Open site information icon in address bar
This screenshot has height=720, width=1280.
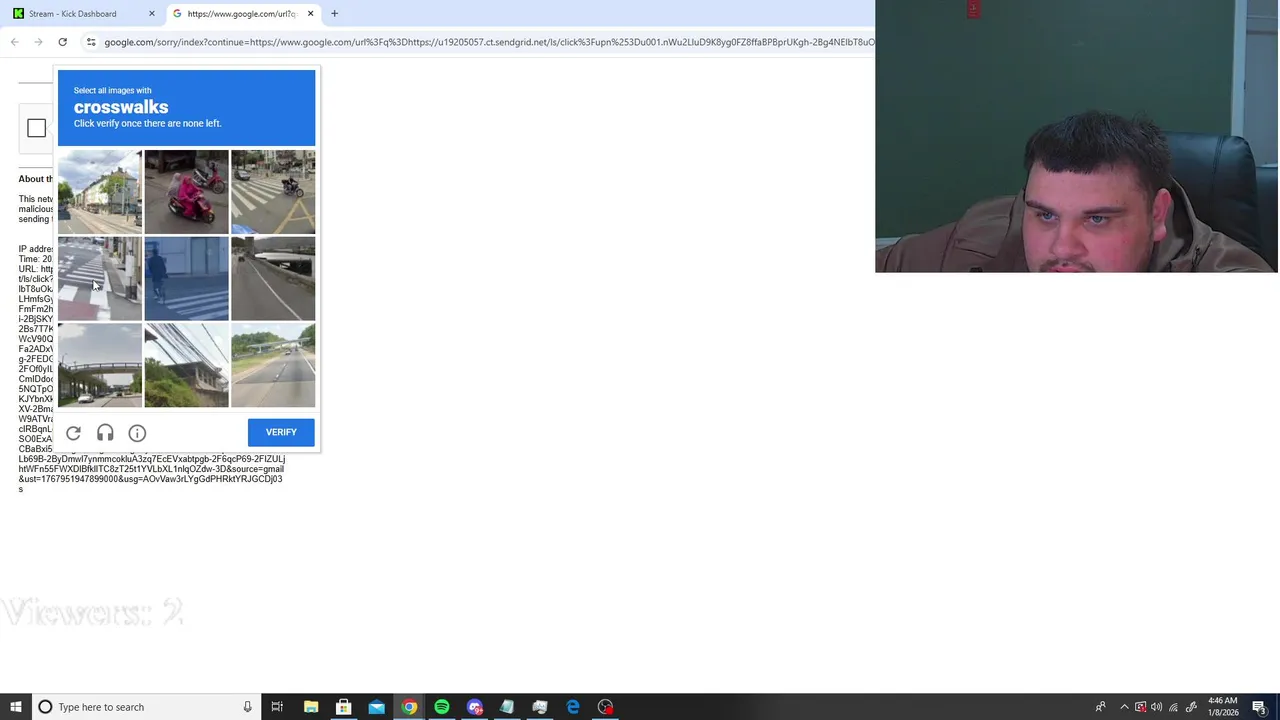coord(91,42)
